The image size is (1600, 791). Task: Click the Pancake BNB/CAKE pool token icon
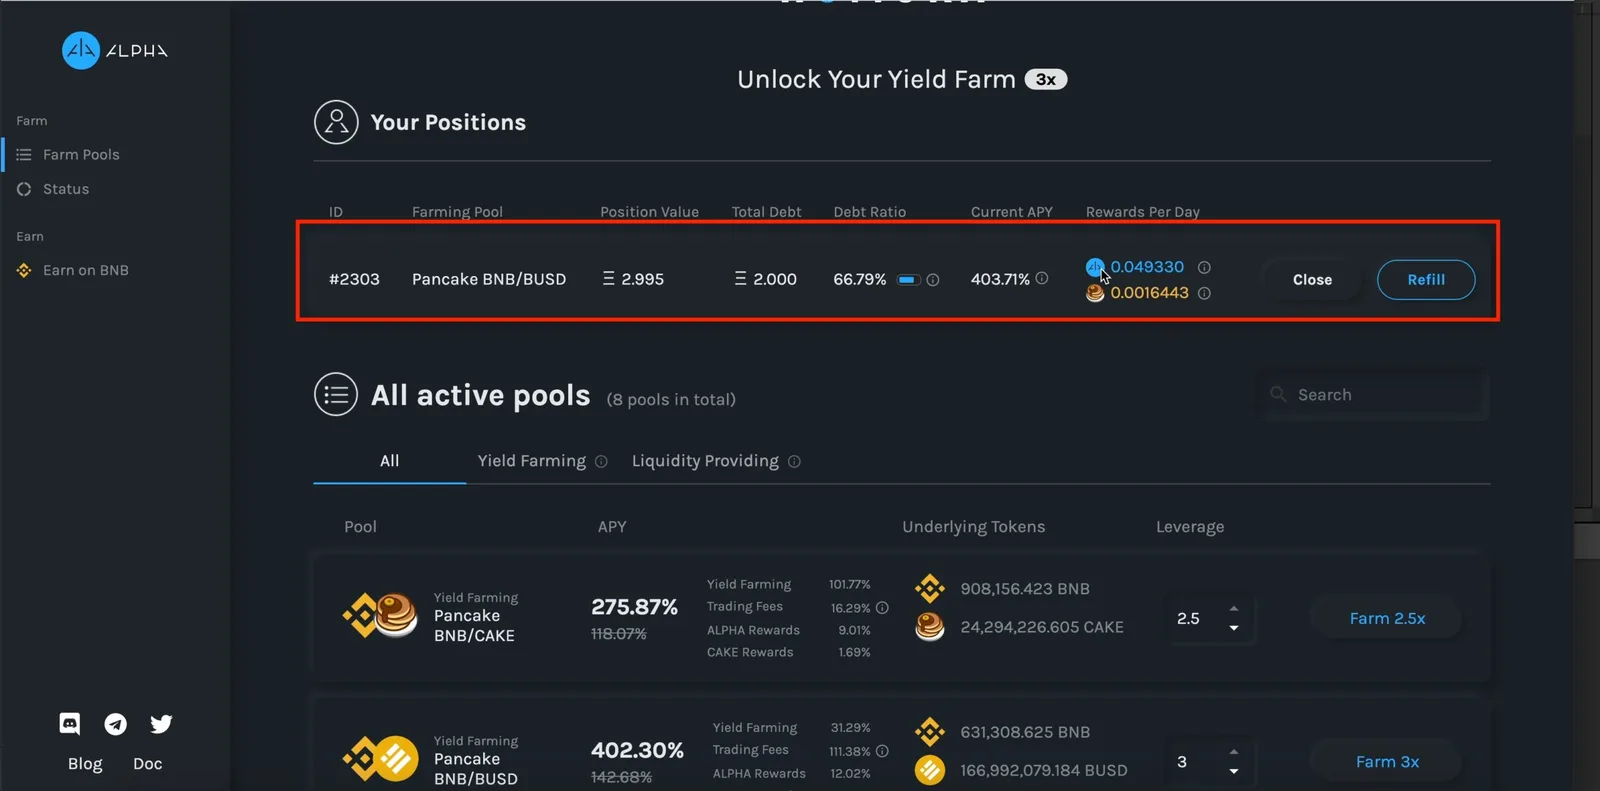(381, 615)
